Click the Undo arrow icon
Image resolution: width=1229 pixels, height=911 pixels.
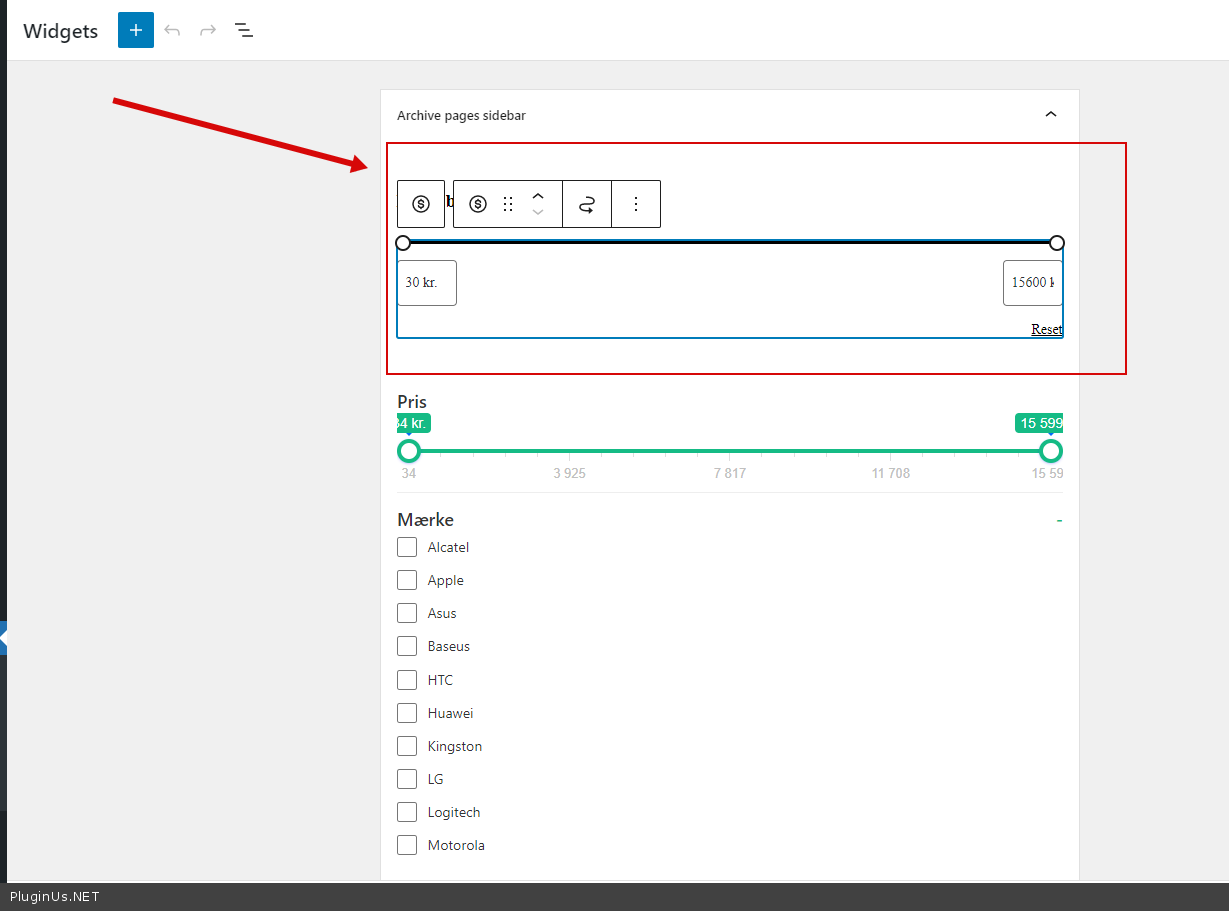[x=172, y=30]
